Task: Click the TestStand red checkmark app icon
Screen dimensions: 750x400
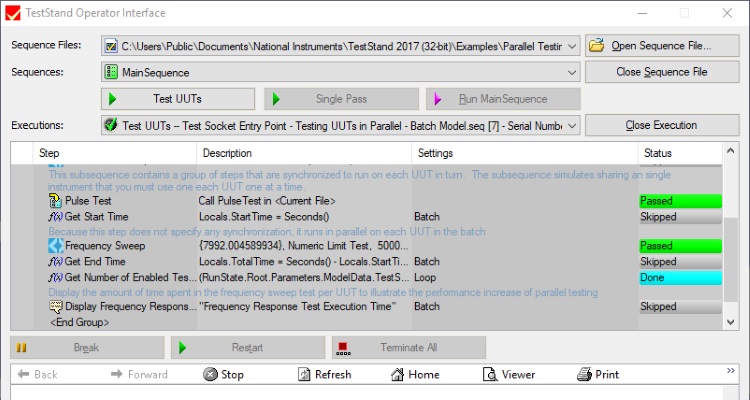Action: [13, 13]
